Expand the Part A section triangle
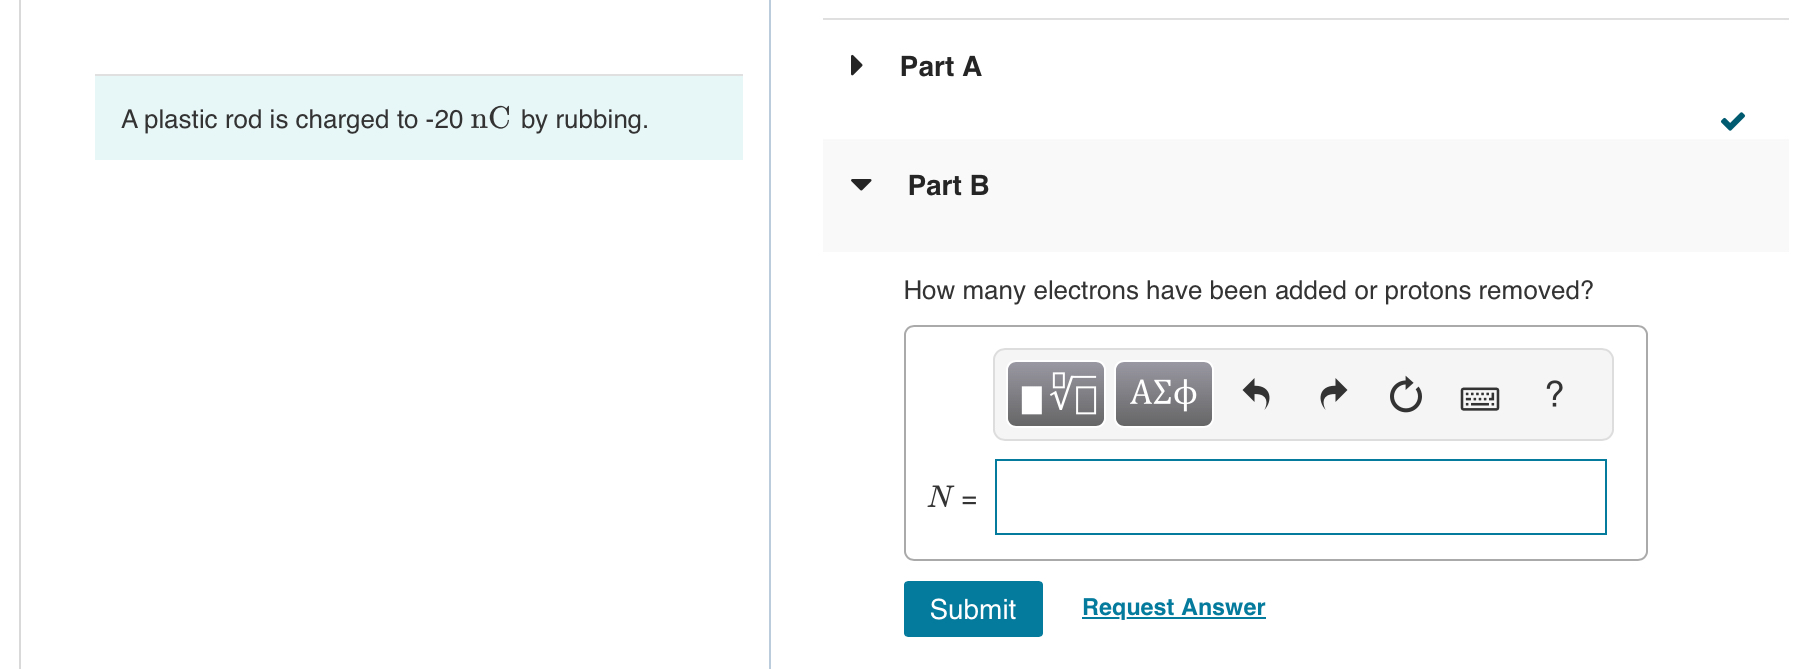Screen dimensions: 1810x669 (856, 66)
